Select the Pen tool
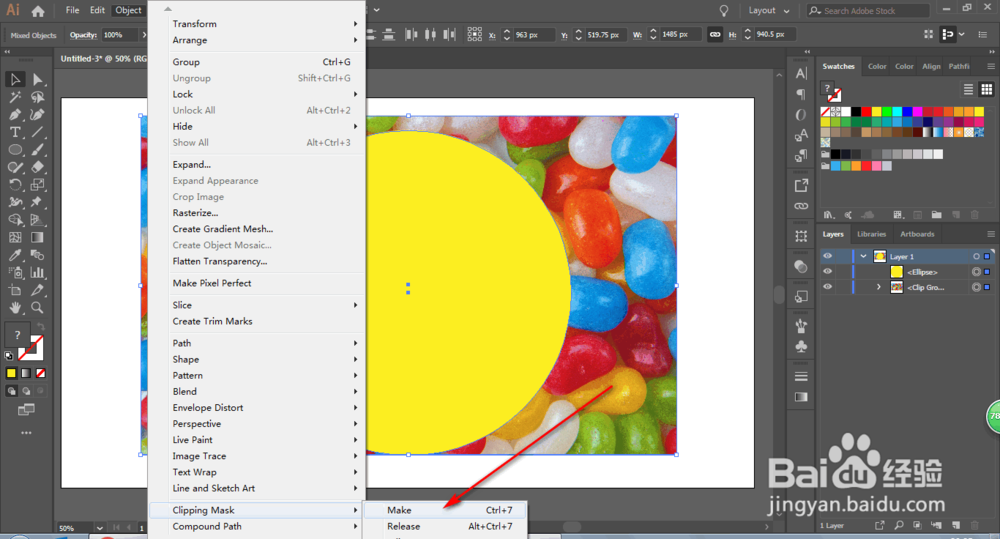Screen dimensions: 1000x539 15,115
